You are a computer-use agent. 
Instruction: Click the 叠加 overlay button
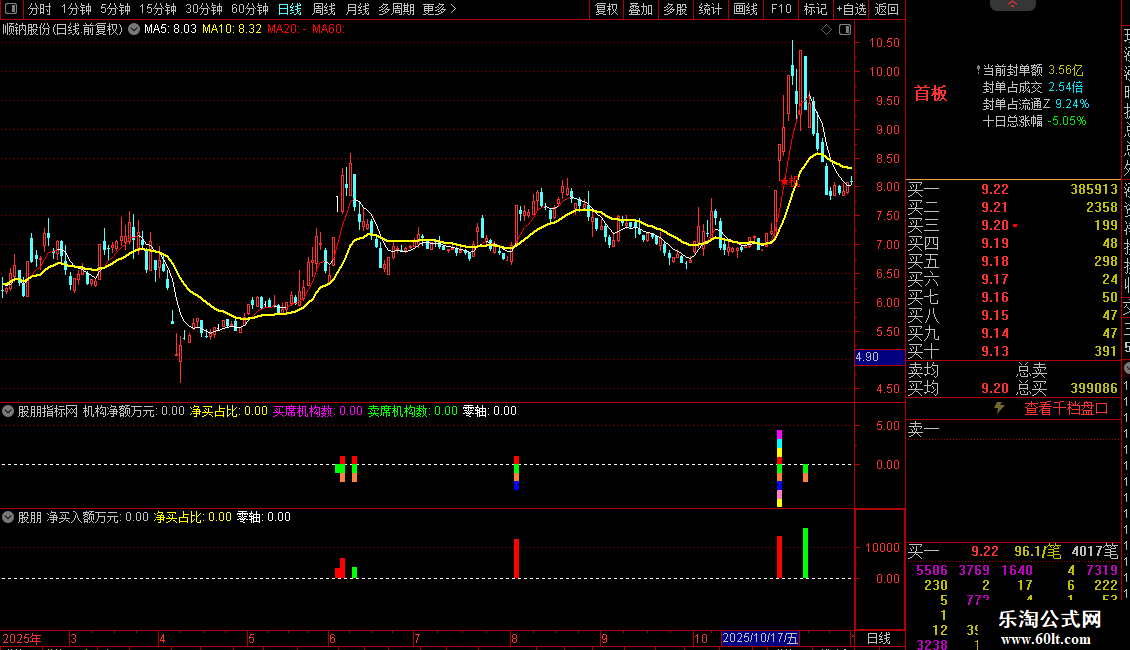tap(640, 9)
